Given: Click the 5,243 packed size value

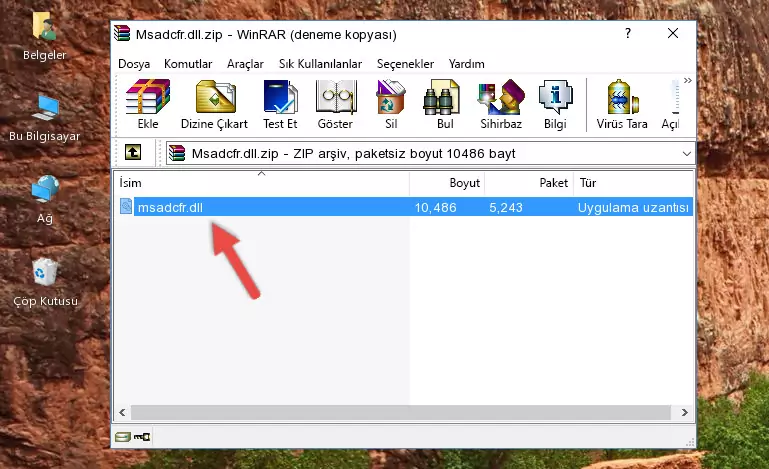Looking at the screenshot, I should click(506, 208).
